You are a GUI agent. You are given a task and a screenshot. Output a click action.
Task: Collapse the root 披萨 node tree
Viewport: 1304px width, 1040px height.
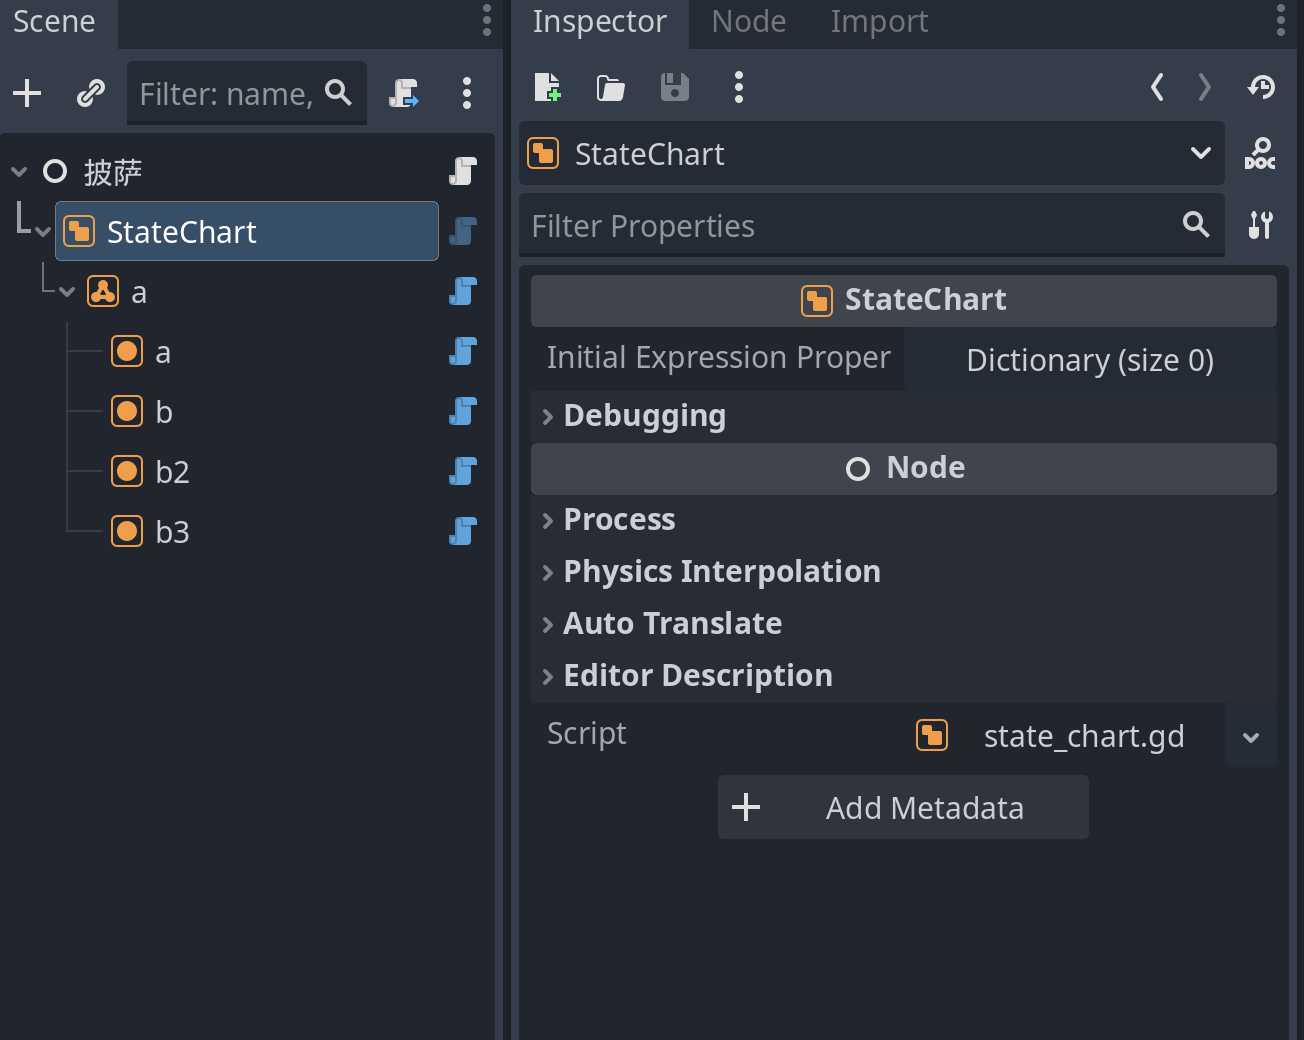19,172
